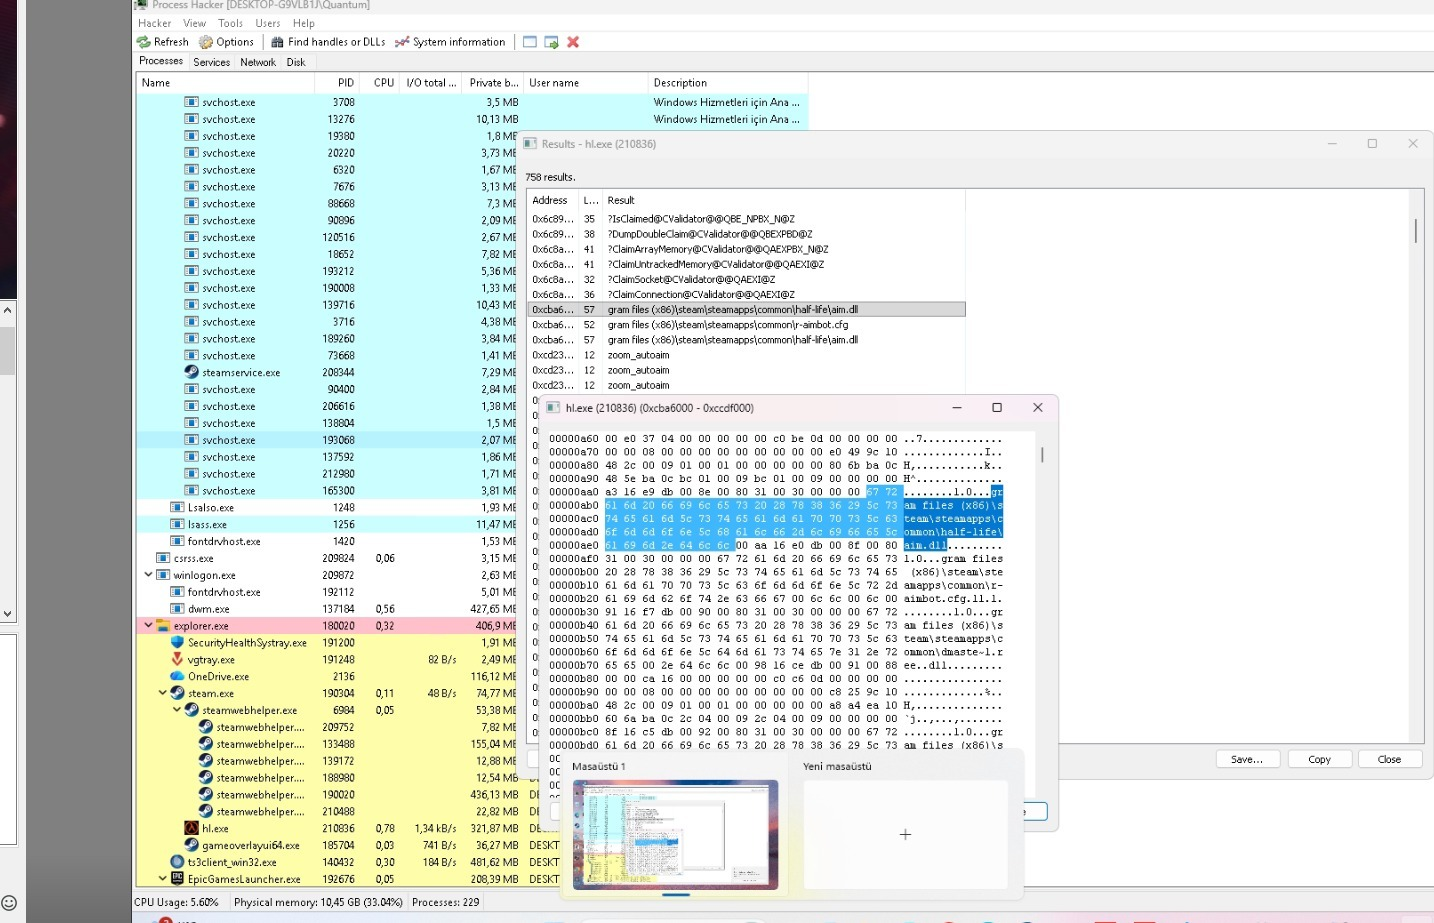Add a new desktop with Yeni masaüstü
This screenshot has height=923, width=1434.
905,834
